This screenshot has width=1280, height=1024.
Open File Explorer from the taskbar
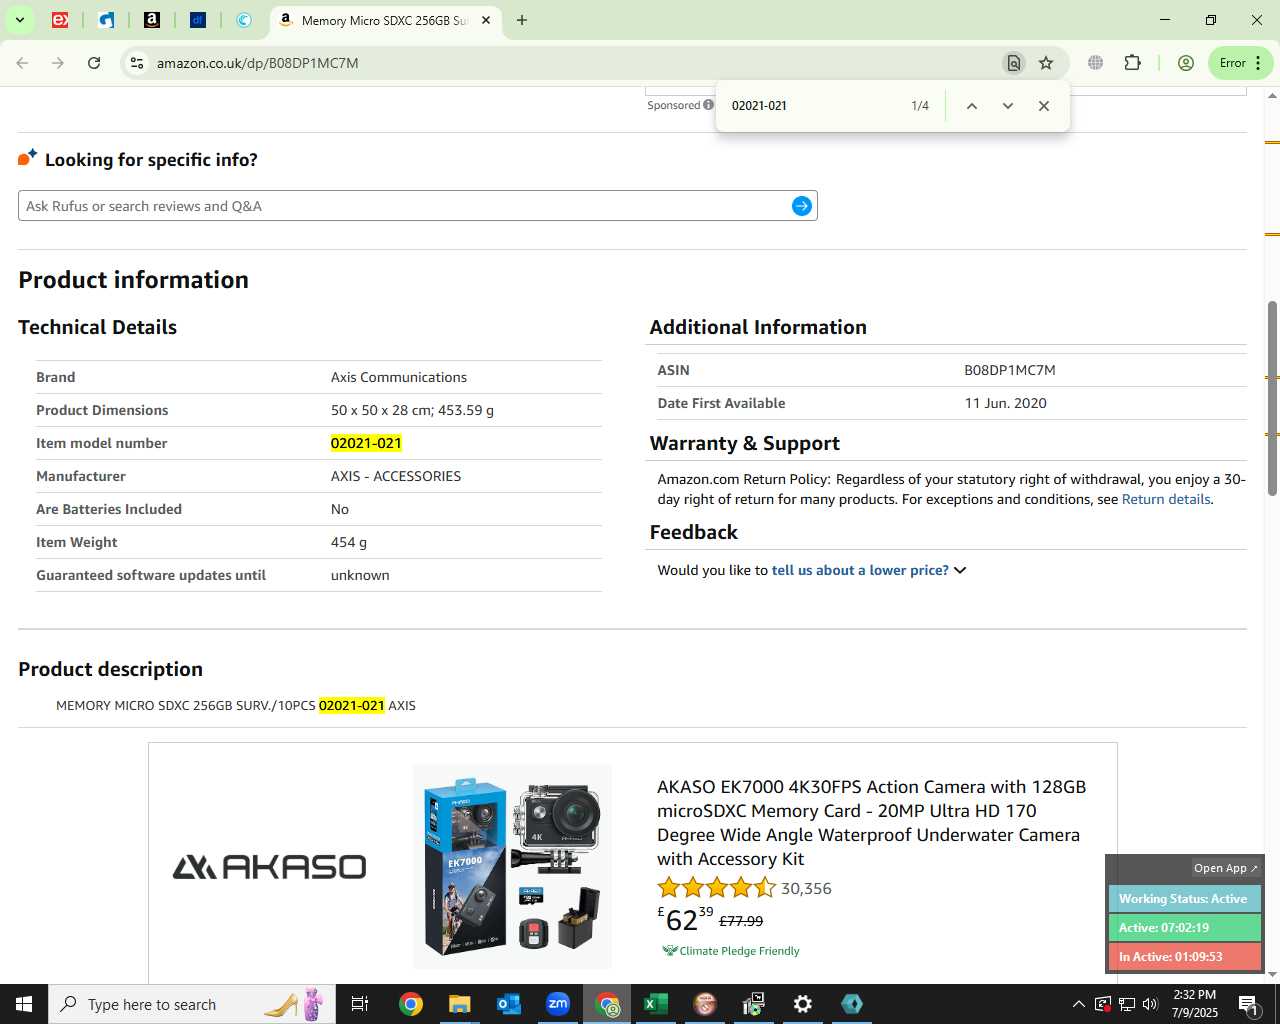click(x=459, y=1004)
